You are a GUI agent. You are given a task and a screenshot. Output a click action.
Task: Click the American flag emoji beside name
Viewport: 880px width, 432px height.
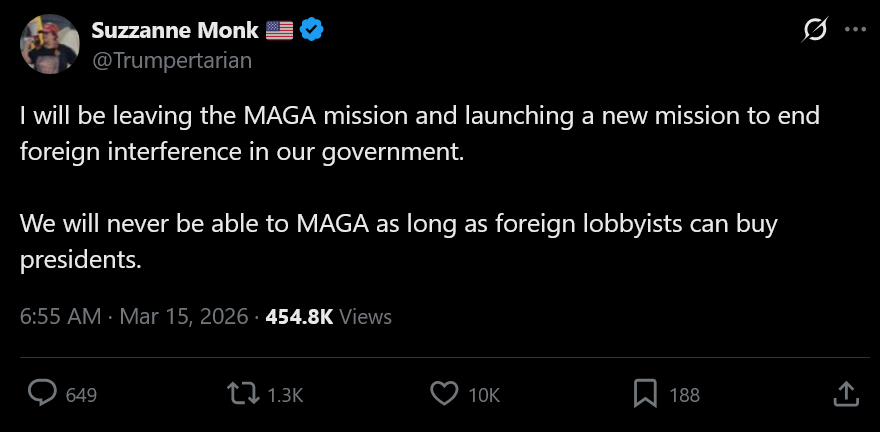[279, 30]
